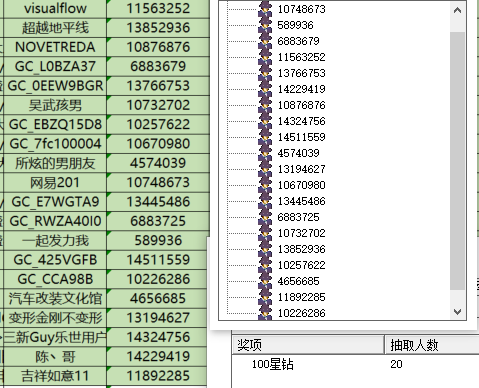Click the avatar icon beside 10226286 in list
The height and width of the screenshot is (388, 479).
click(x=265, y=313)
